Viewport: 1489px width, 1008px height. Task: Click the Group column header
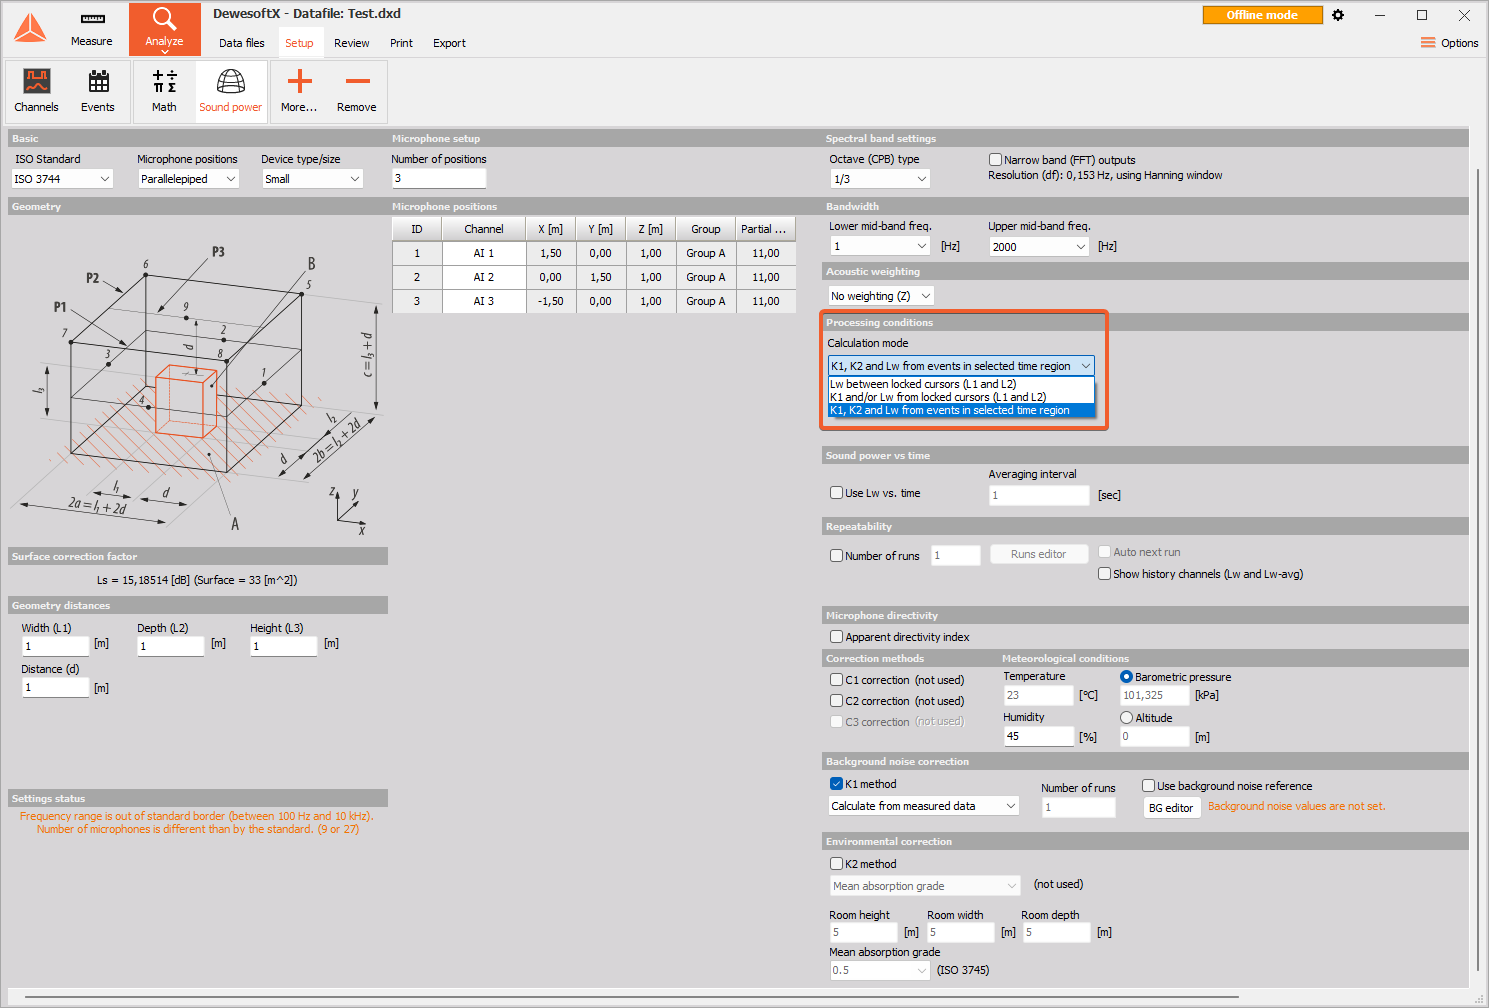point(706,229)
